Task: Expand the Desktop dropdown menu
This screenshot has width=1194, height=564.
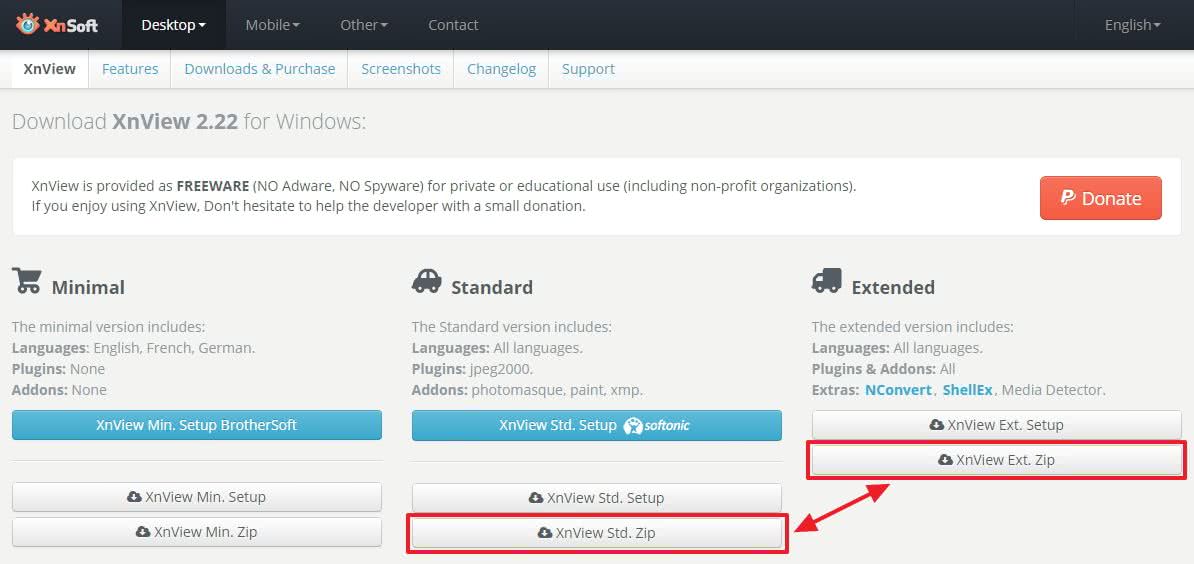Action: click(x=173, y=25)
